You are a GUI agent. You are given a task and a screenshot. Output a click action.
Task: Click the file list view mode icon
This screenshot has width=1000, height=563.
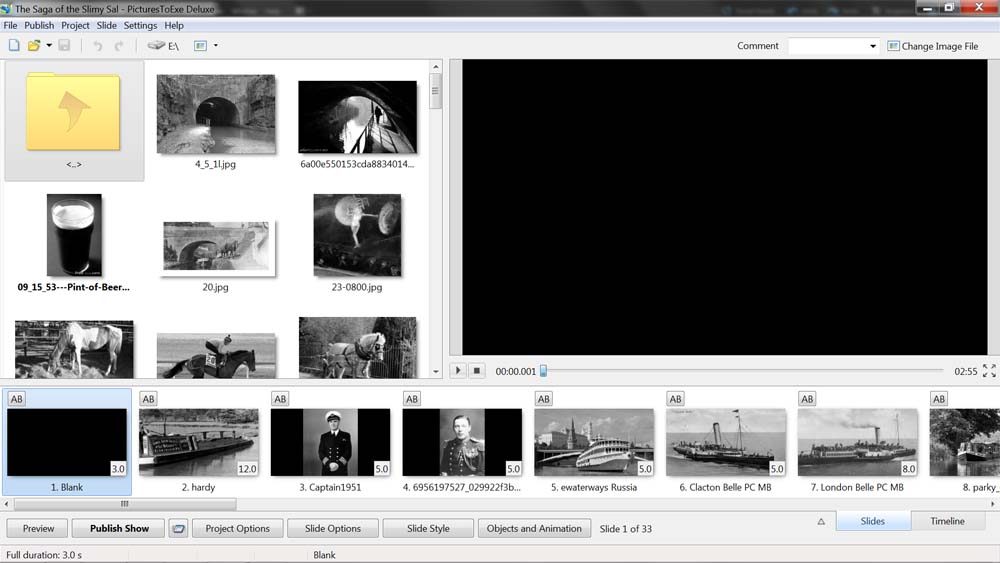coord(200,46)
